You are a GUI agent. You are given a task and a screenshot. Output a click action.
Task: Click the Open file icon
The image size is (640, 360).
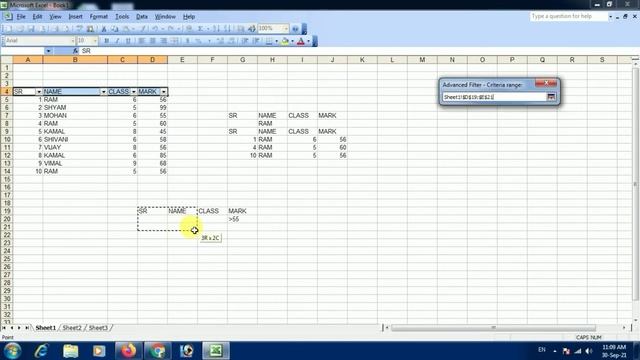pyautogui.click(x=20, y=29)
